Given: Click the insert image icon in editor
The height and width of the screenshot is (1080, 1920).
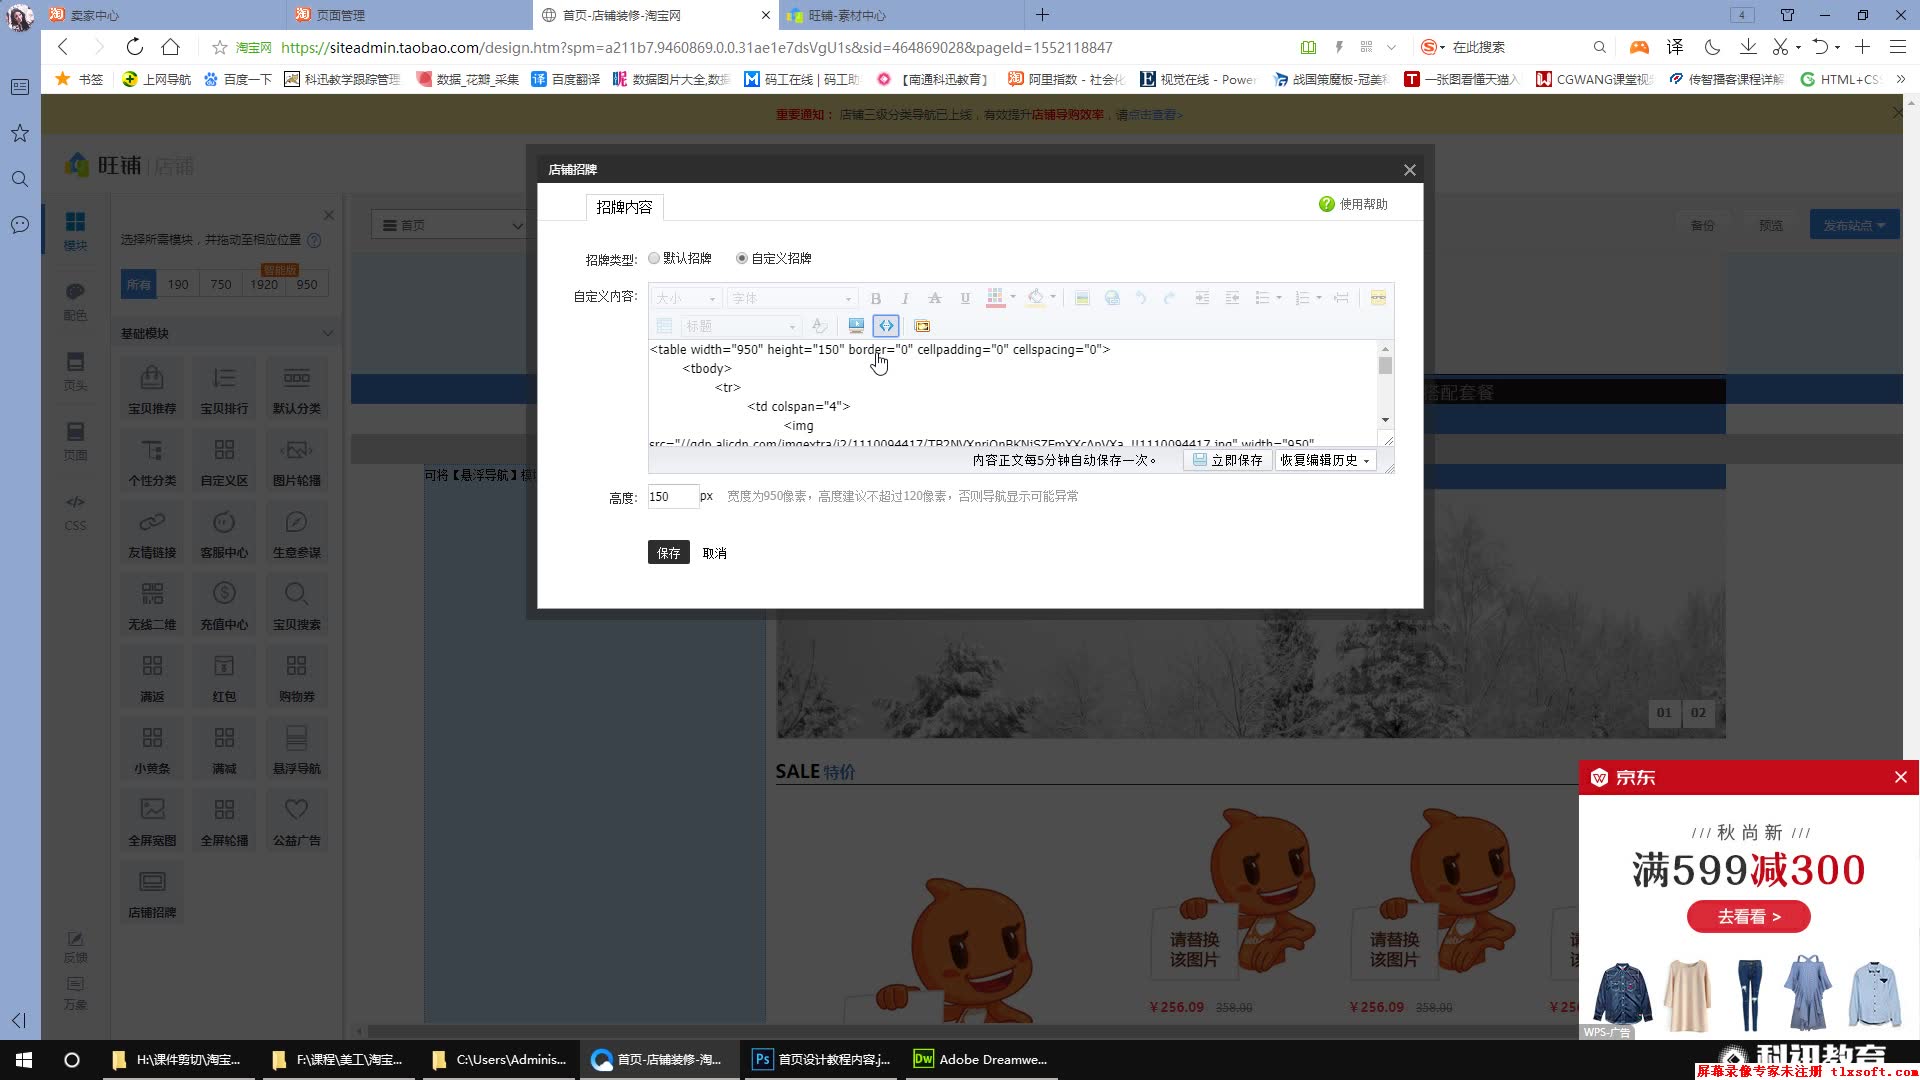Looking at the screenshot, I should 1082,298.
